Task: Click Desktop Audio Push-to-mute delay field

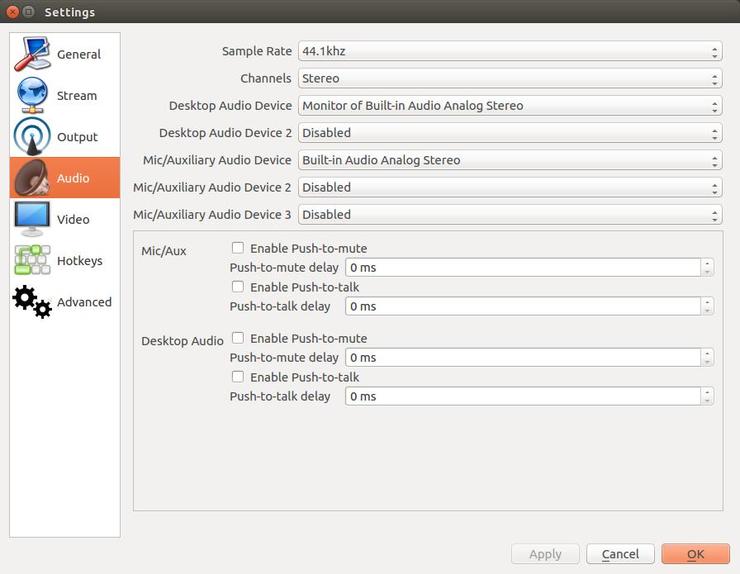Action: [523, 358]
